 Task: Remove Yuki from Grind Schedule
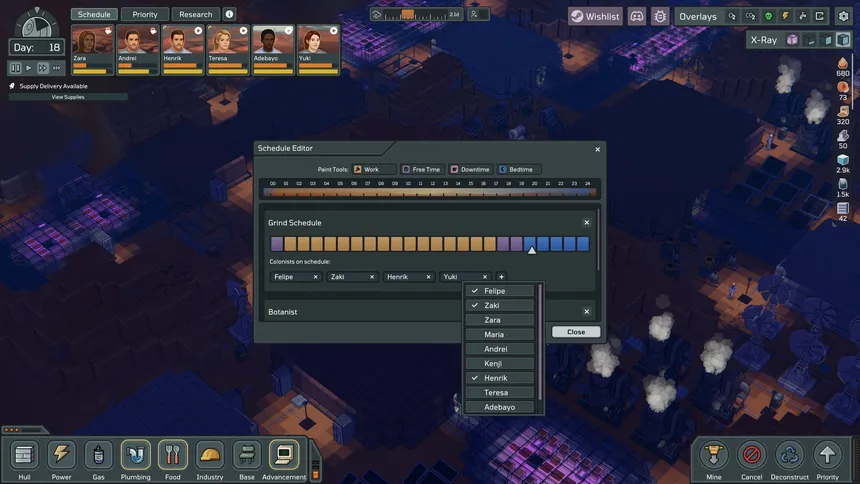485,277
